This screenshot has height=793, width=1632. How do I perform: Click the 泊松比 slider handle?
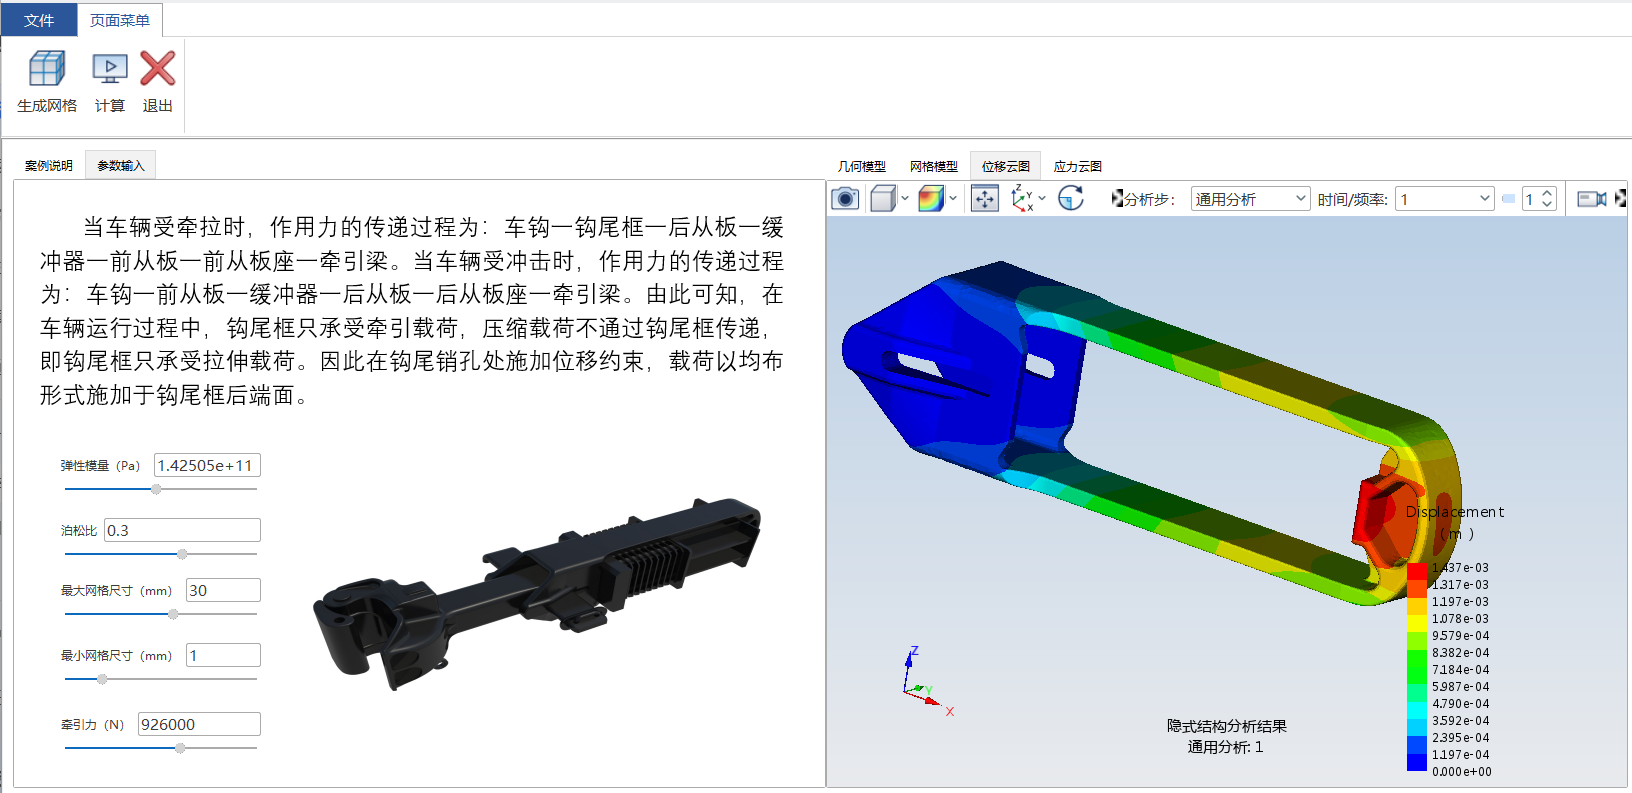point(182,554)
